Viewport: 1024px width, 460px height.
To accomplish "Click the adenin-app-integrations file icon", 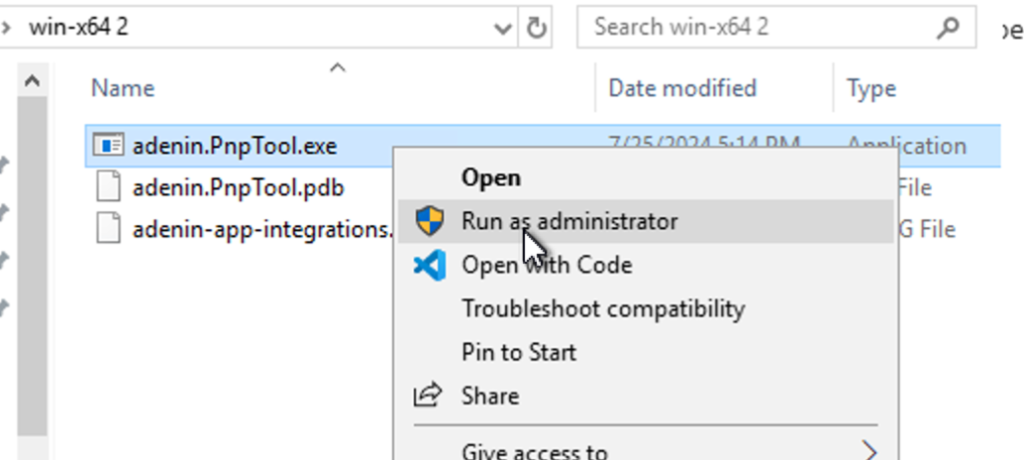I will click(108, 229).
